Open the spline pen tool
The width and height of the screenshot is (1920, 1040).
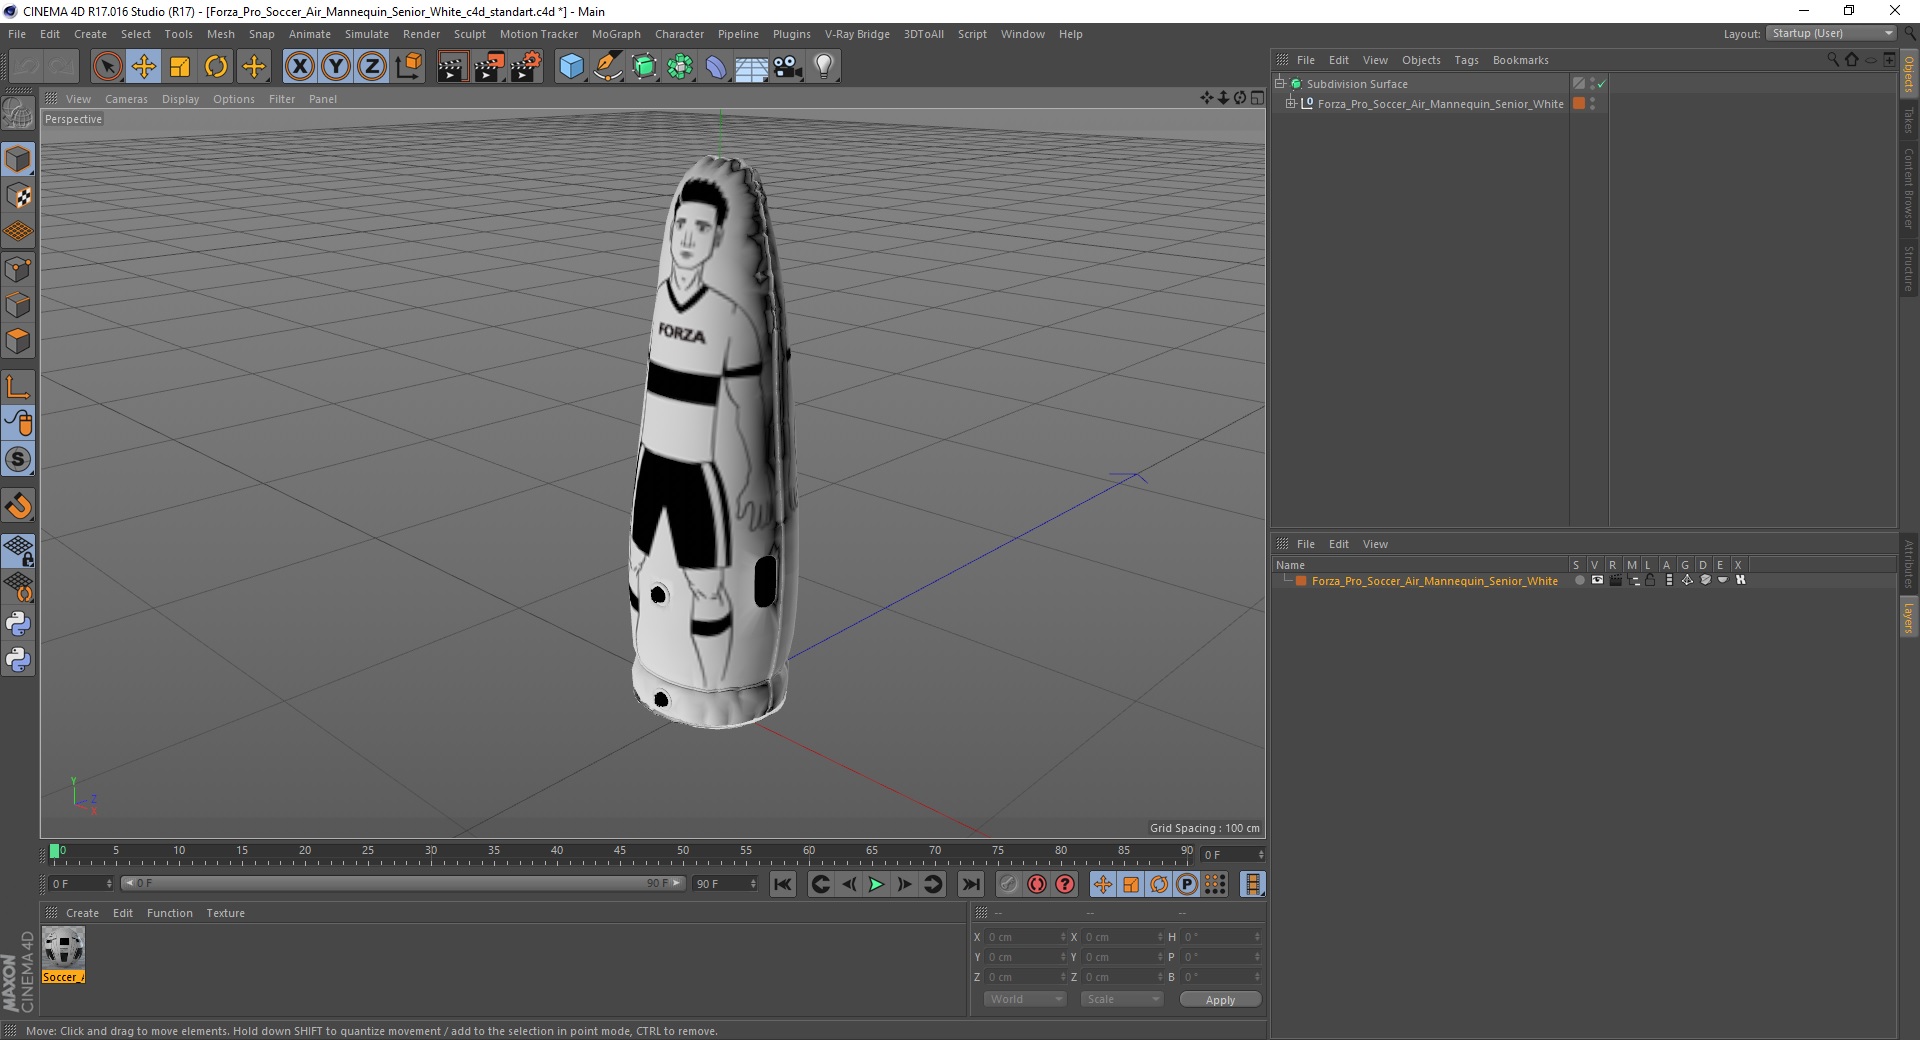click(x=608, y=67)
